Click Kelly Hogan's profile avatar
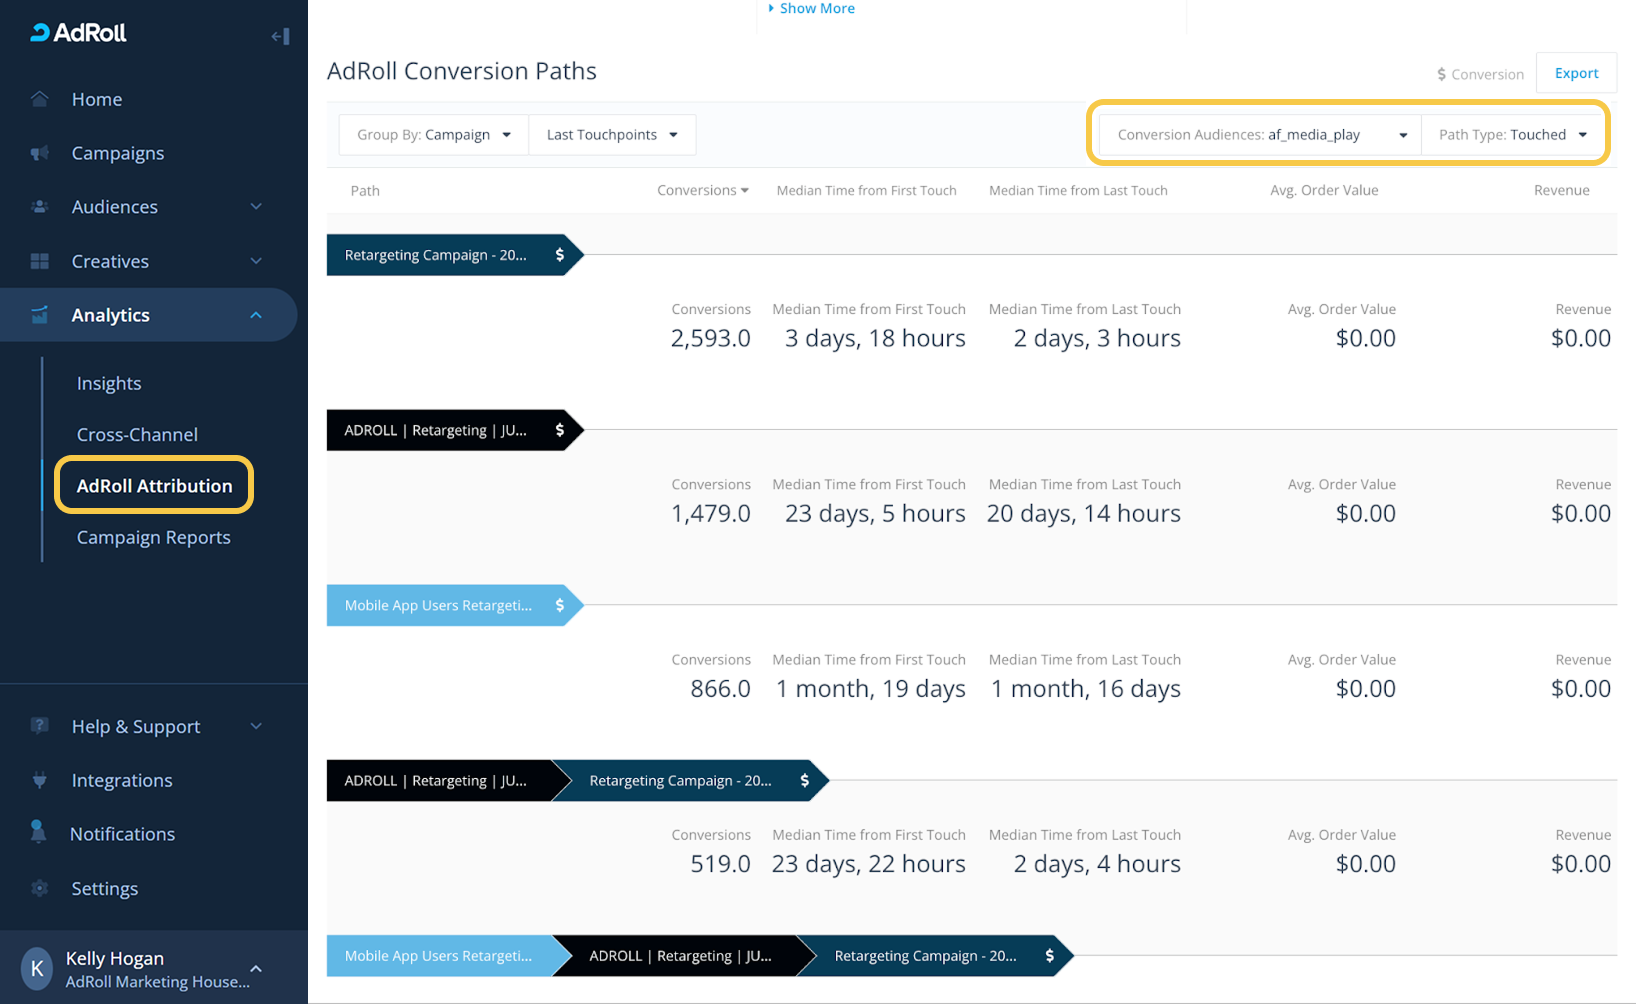 (x=37, y=968)
